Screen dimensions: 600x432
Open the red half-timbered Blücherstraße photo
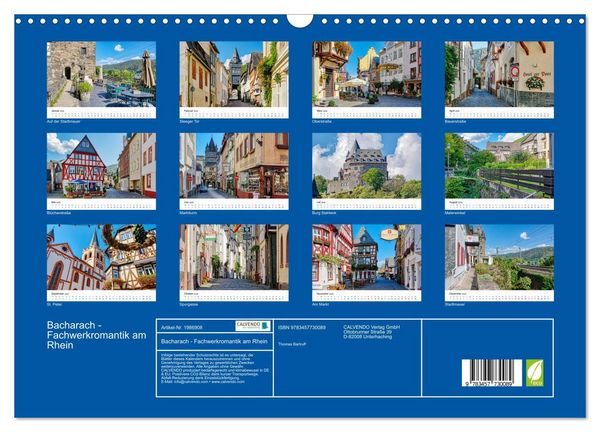point(101,165)
